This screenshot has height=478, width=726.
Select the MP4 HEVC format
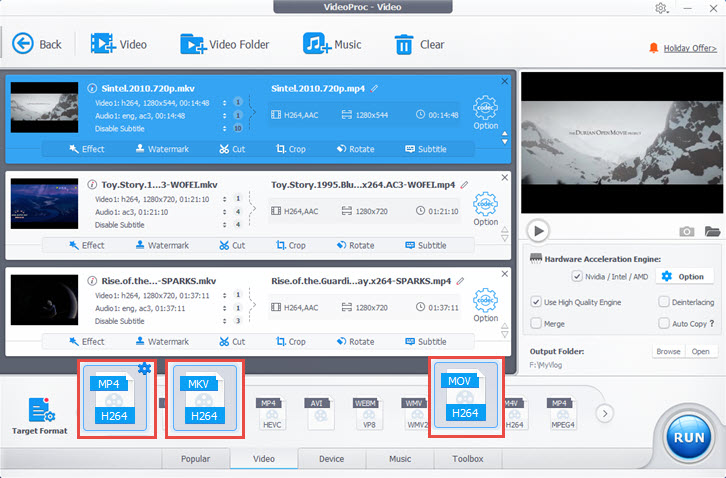(271, 414)
